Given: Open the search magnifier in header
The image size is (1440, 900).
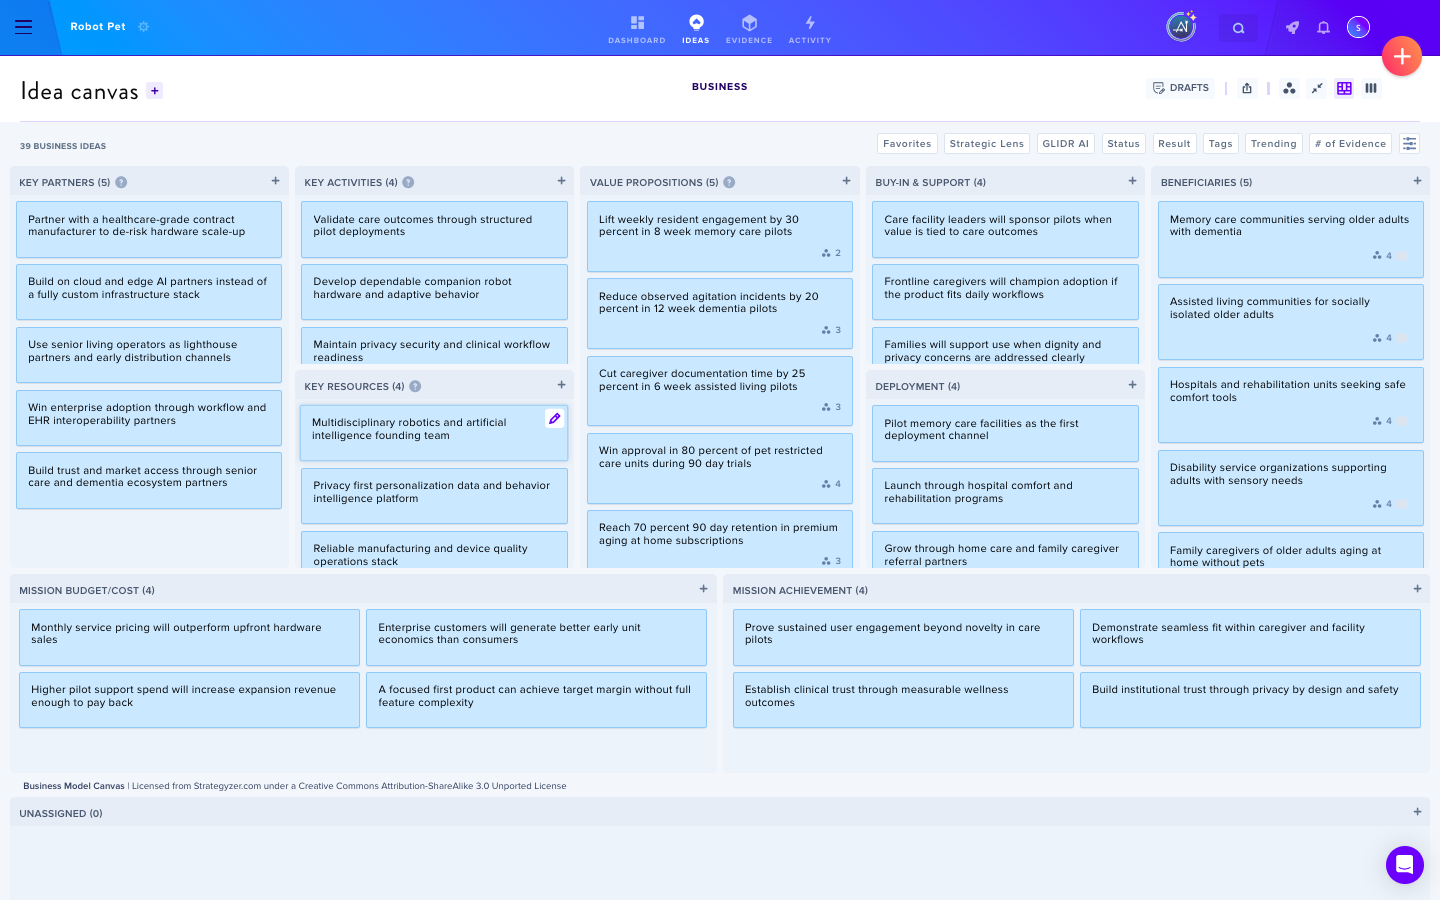Looking at the screenshot, I should [x=1238, y=28].
